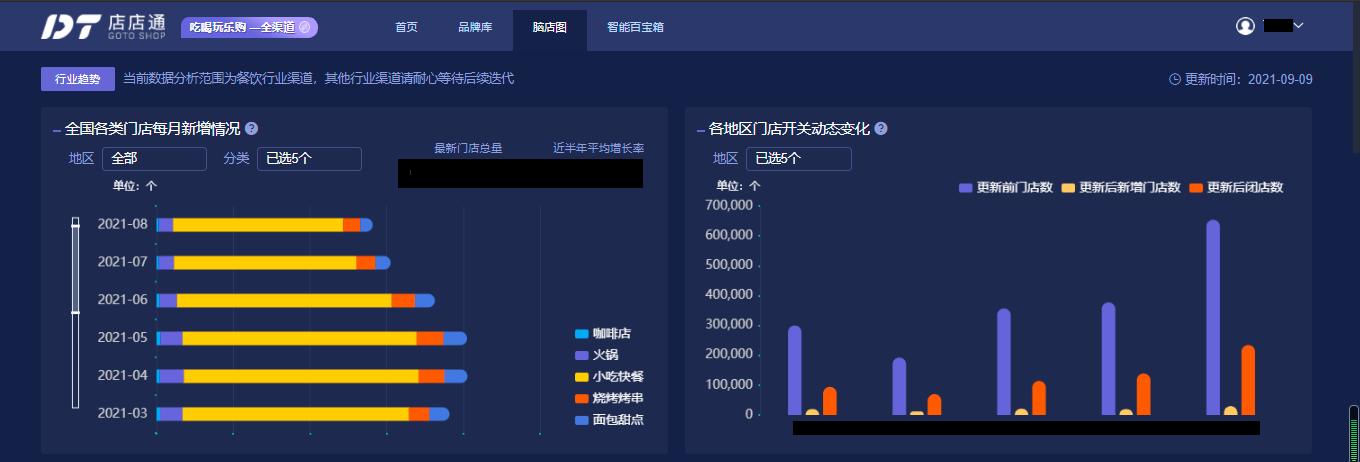Screen dimensions: 1360x462
Task: Toggle 更新后新增门店数 legend series
Action: (x=1122, y=187)
